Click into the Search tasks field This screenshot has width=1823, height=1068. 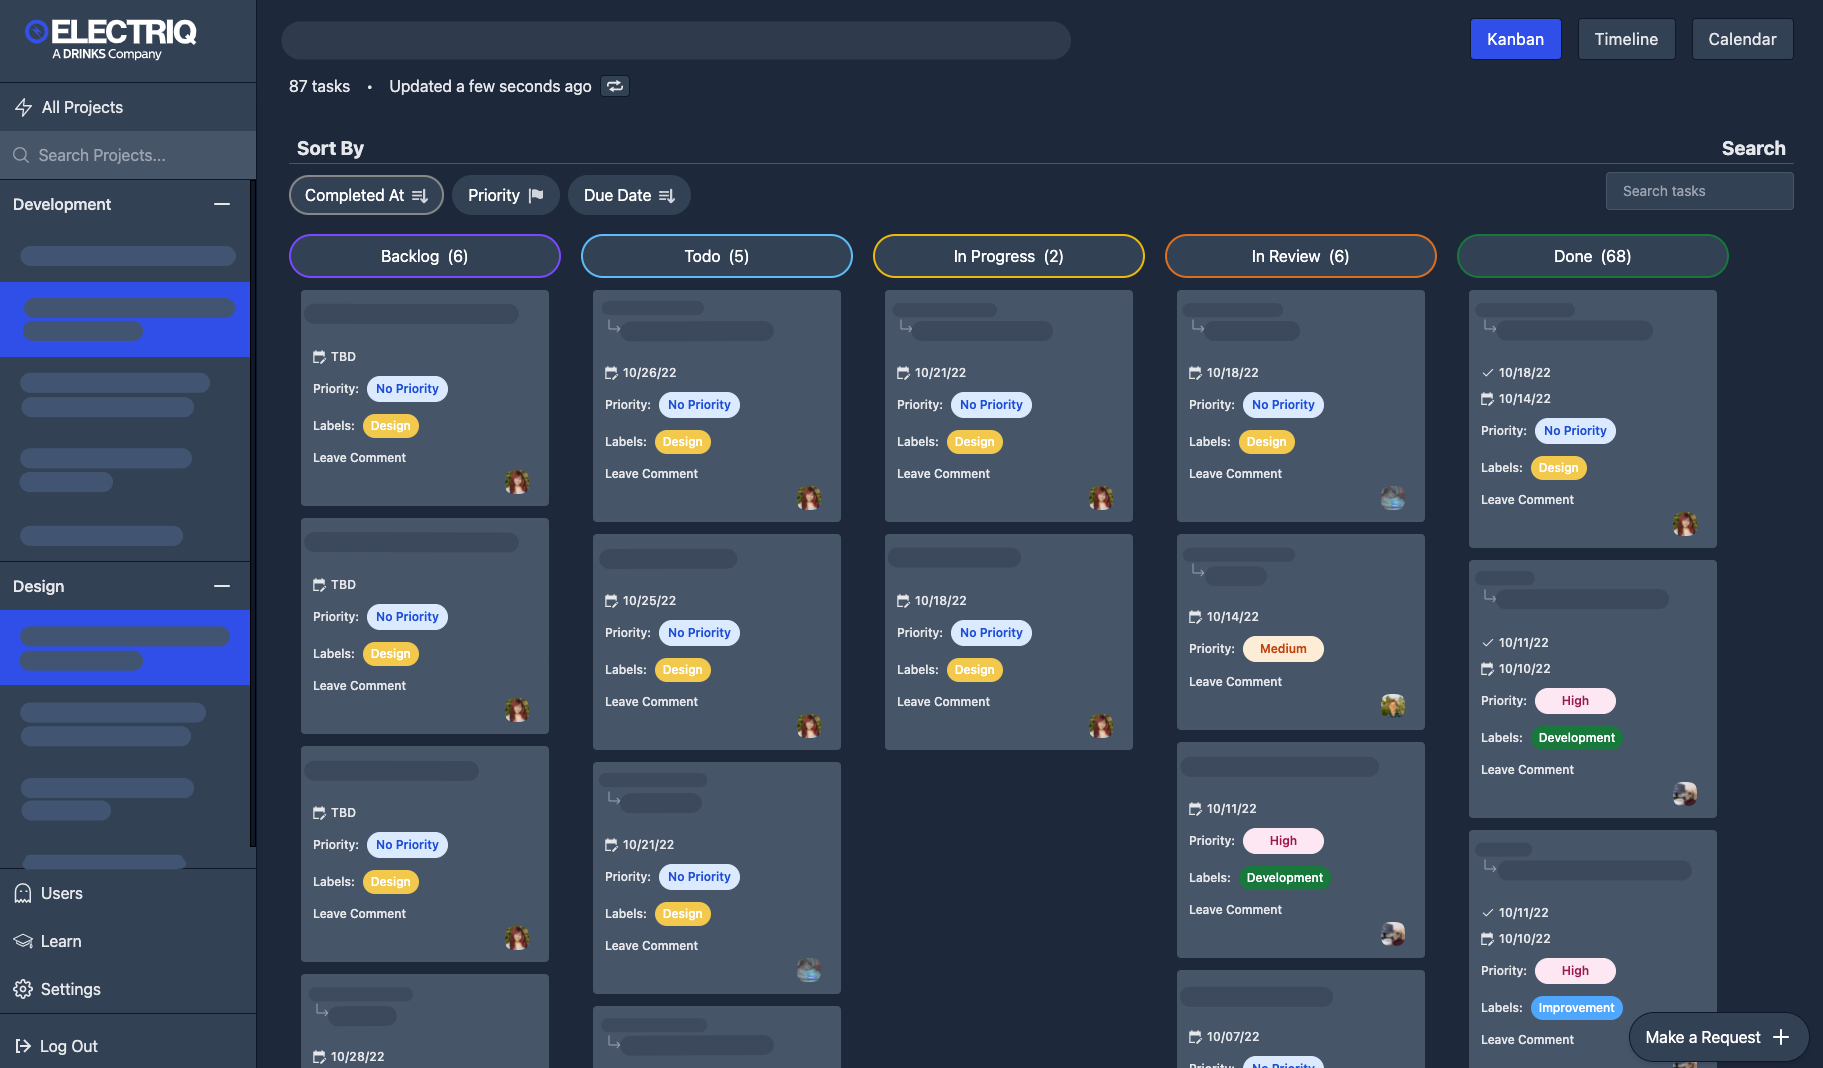click(1699, 191)
